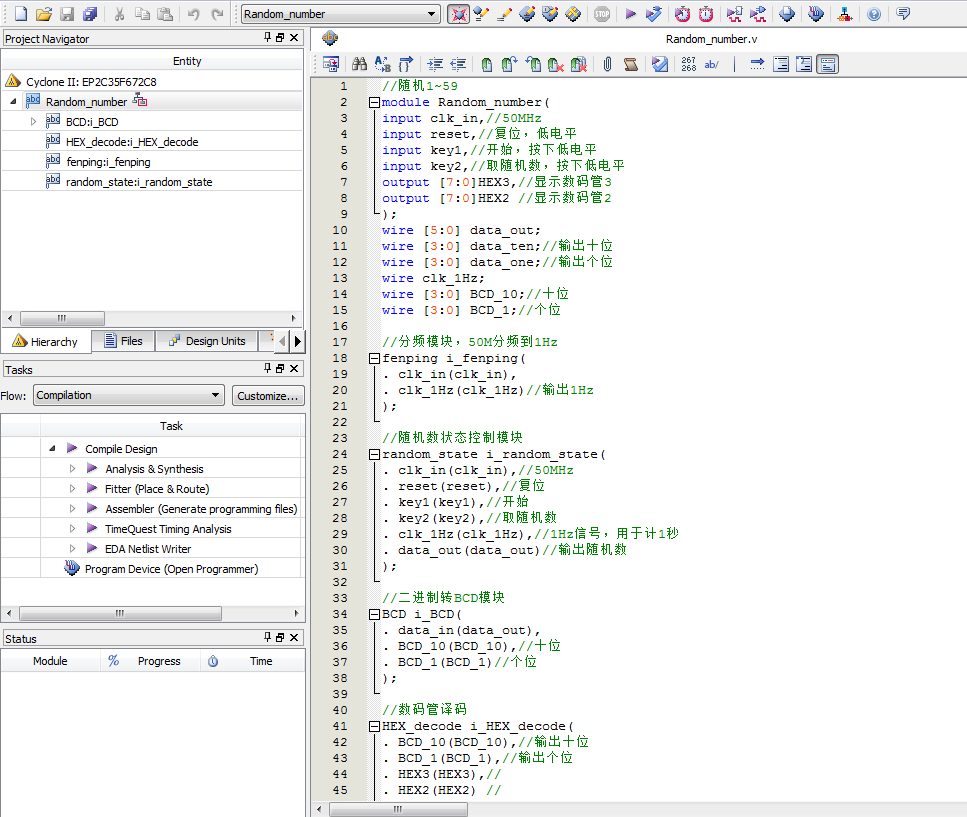Expand the Analysis & Synthesis task
This screenshot has height=817, width=967.
point(72,469)
